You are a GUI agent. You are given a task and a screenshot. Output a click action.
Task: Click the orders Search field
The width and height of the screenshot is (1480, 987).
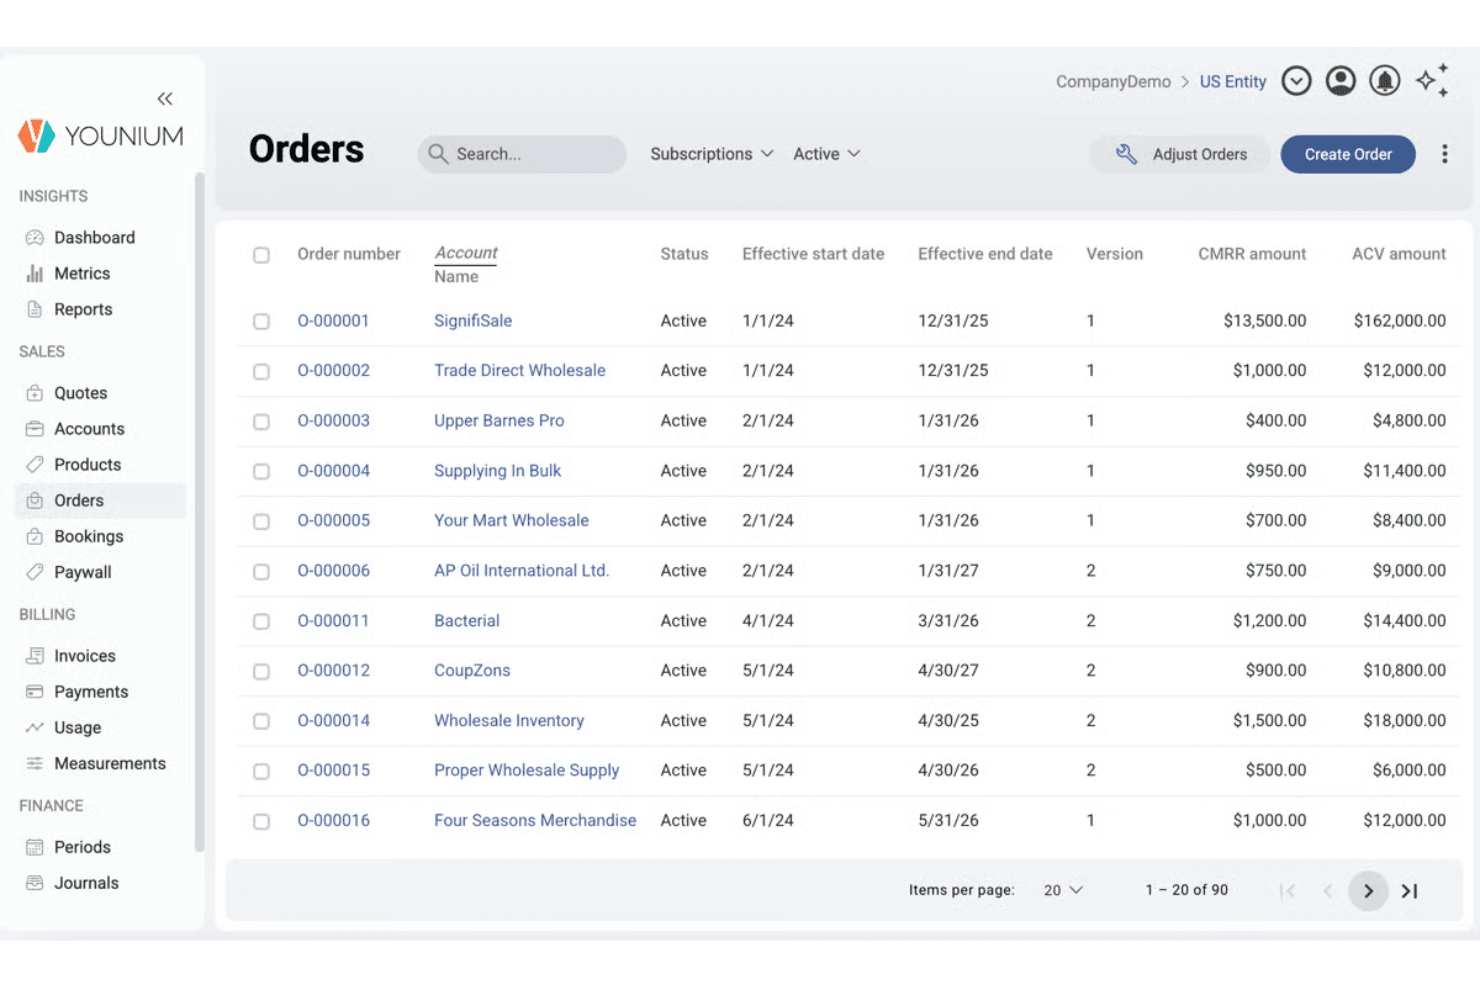(522, 154)
